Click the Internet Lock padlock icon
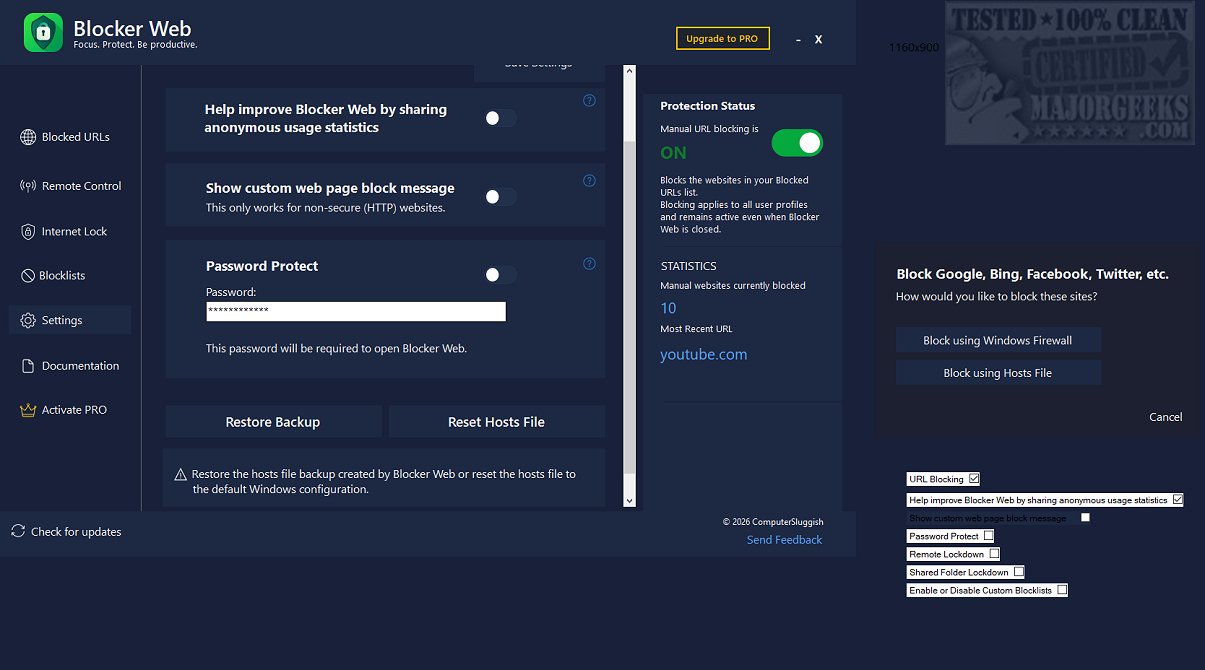1205x670 pixels. [x=28, y=231]
